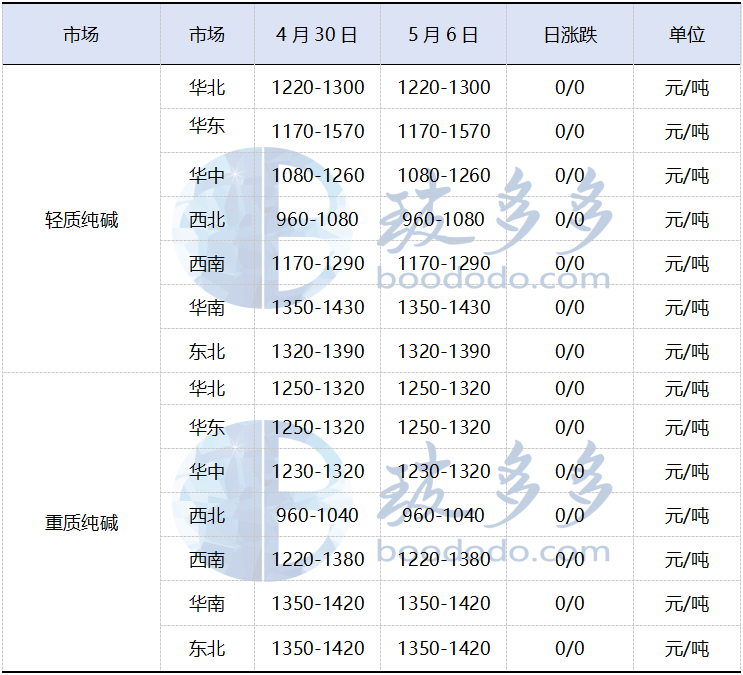Select 西北 region cell under 轻质纯碱
This screenshot has width=743, height=675.
(207, 220)
